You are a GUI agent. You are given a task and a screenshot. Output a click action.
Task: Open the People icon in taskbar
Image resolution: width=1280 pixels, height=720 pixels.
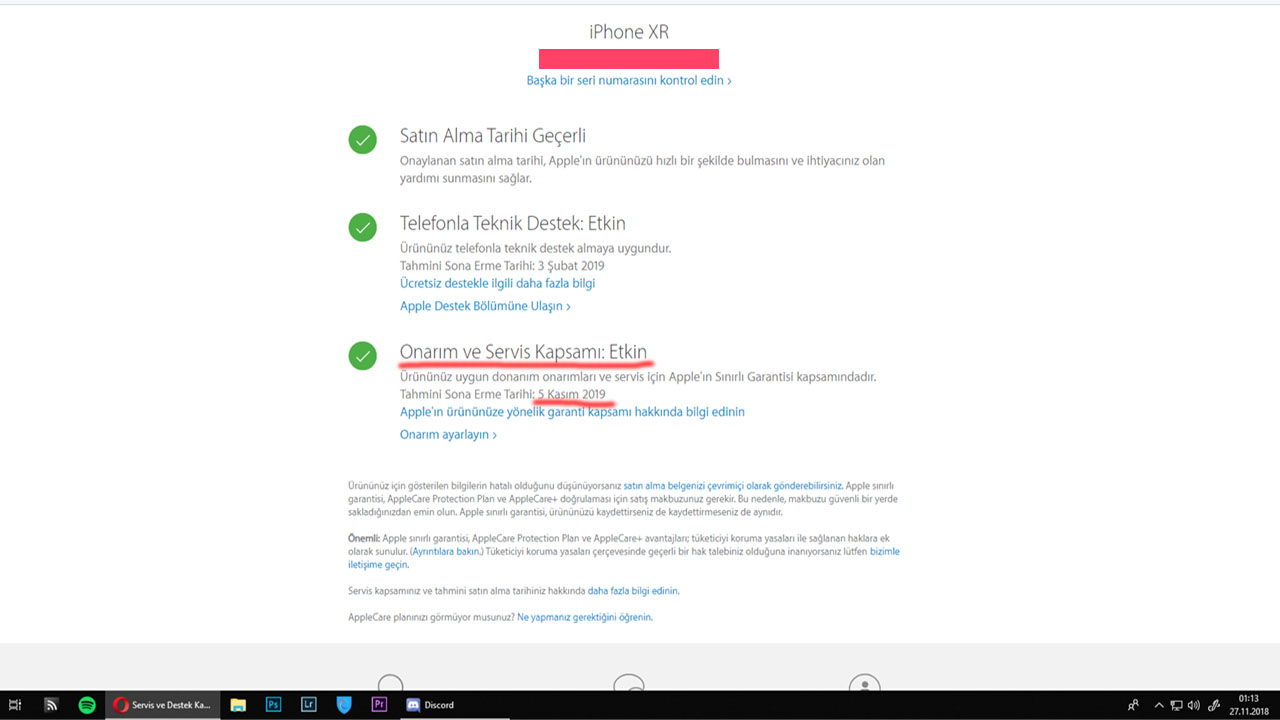click(x=1133, y=705)
